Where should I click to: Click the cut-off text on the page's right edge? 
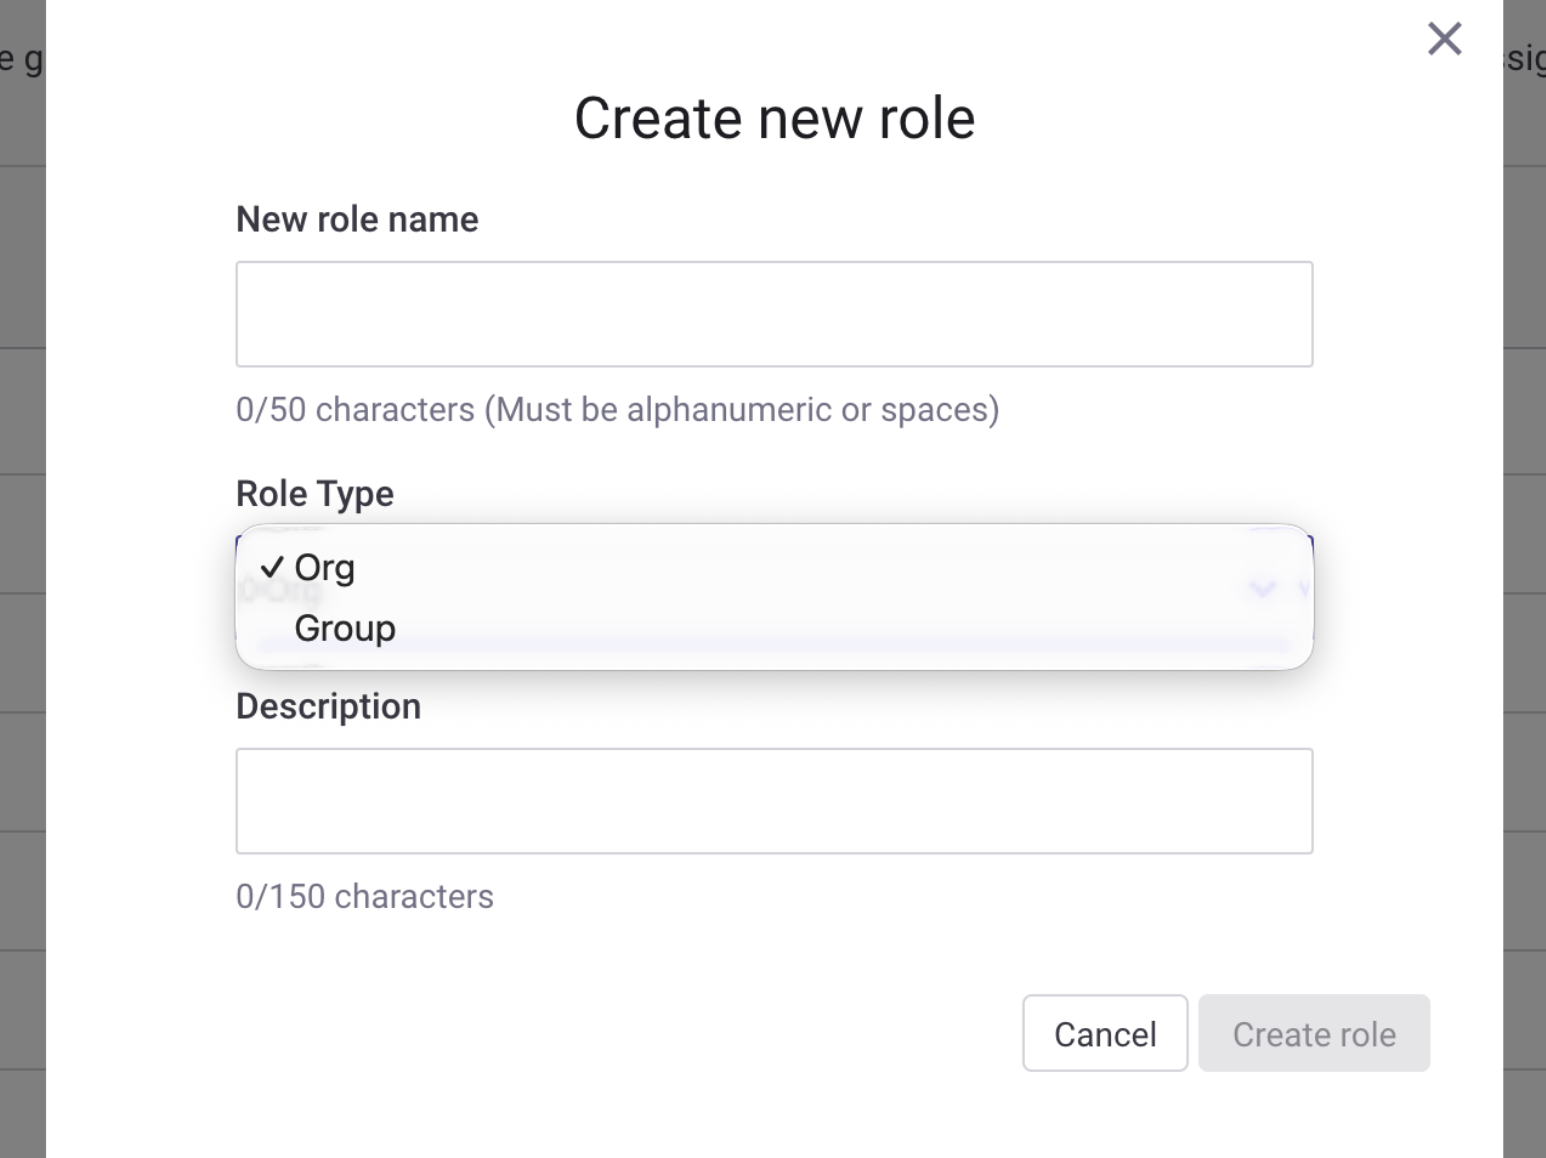click(1526, 58)
